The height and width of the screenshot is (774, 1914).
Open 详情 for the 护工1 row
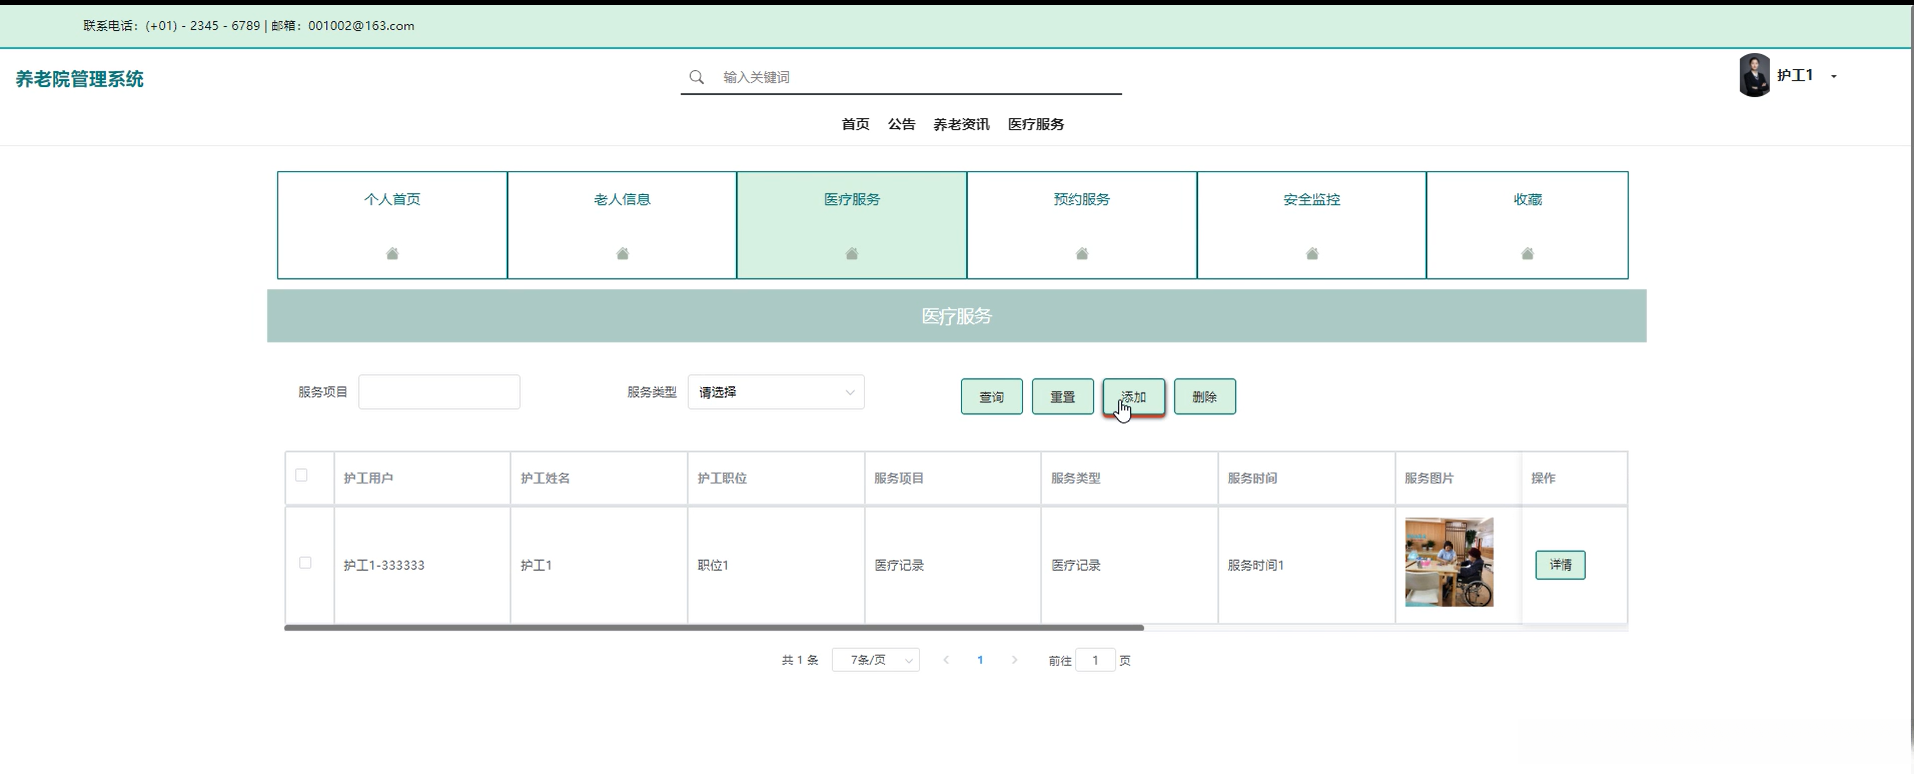click(1560, 565)
